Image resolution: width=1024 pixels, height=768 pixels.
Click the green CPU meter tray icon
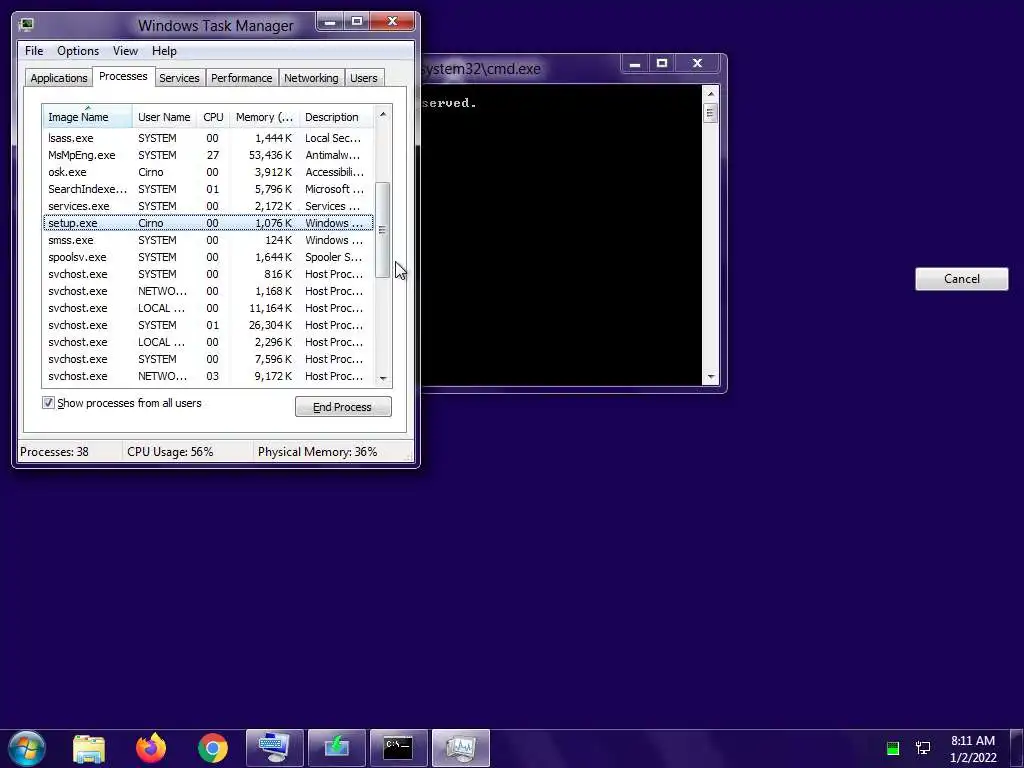click(x=893, y=748)
